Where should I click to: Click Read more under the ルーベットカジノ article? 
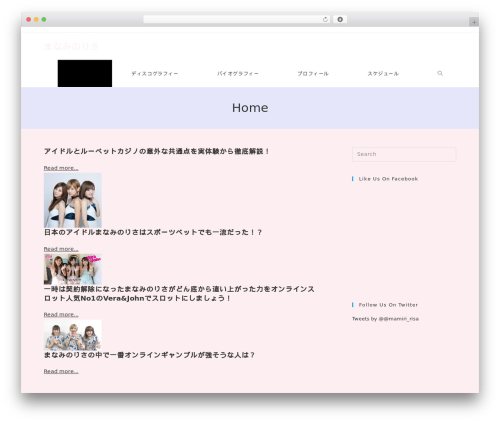[x=61, y=168]
